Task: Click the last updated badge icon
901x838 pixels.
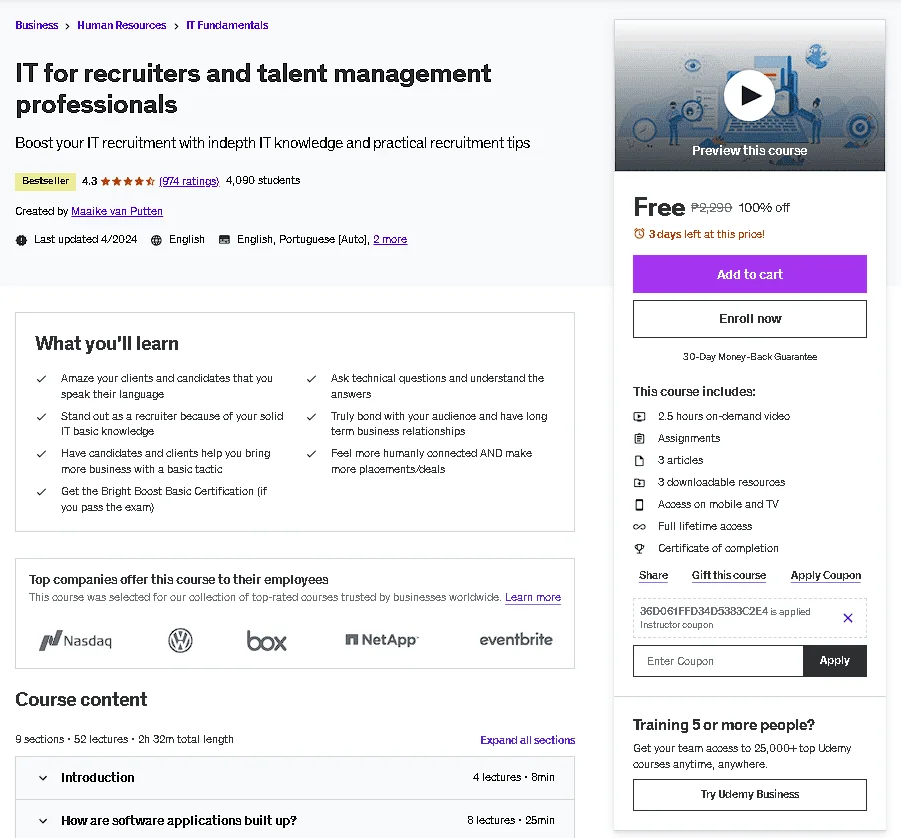Action: [x=21, y=240]
